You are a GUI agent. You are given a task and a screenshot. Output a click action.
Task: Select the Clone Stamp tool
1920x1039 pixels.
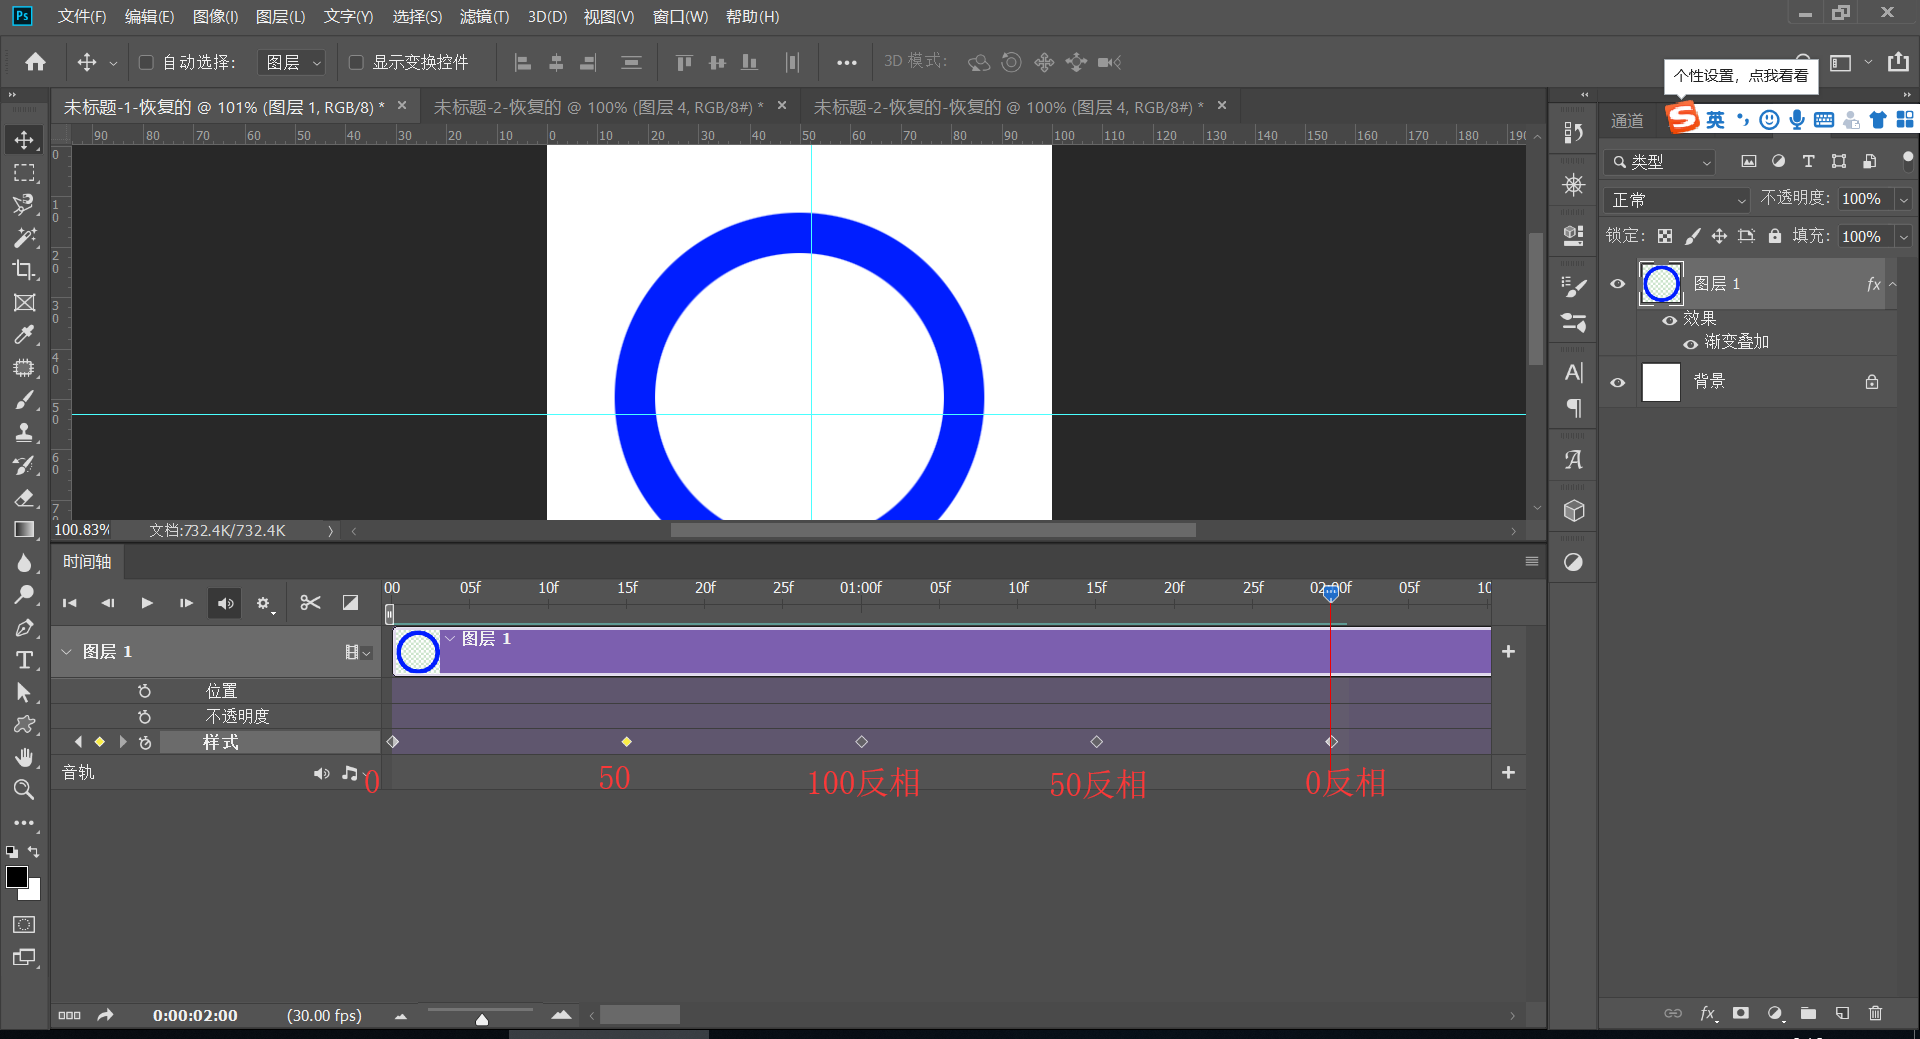coord(24,433)
